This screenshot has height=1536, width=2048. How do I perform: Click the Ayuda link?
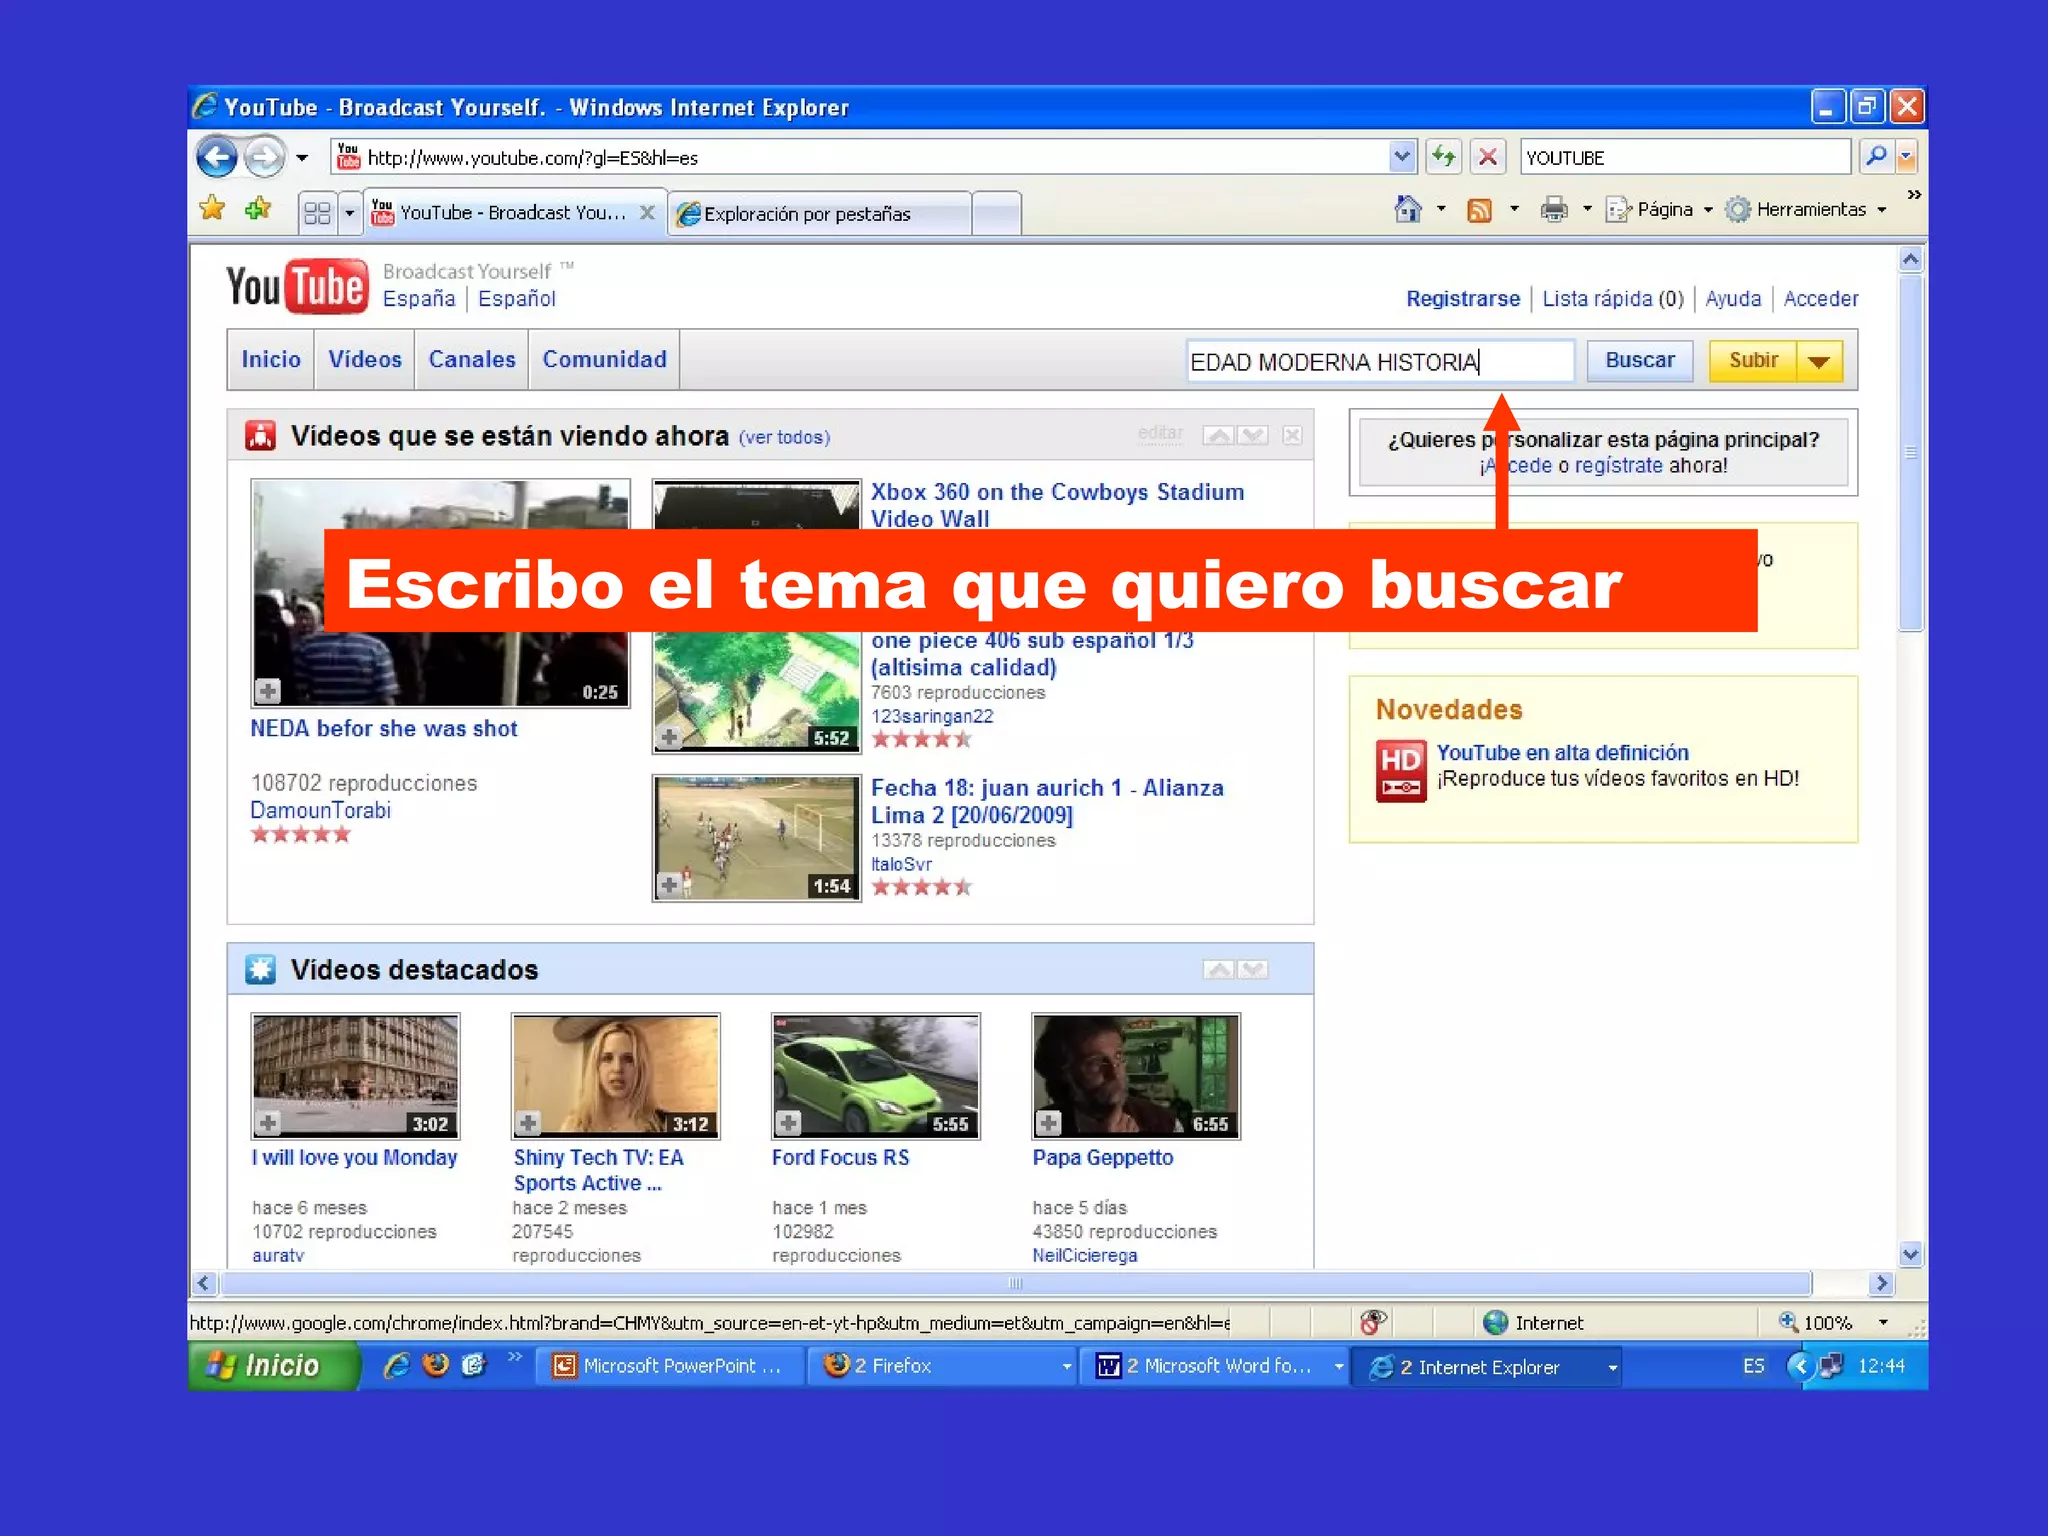(1733, 298)
